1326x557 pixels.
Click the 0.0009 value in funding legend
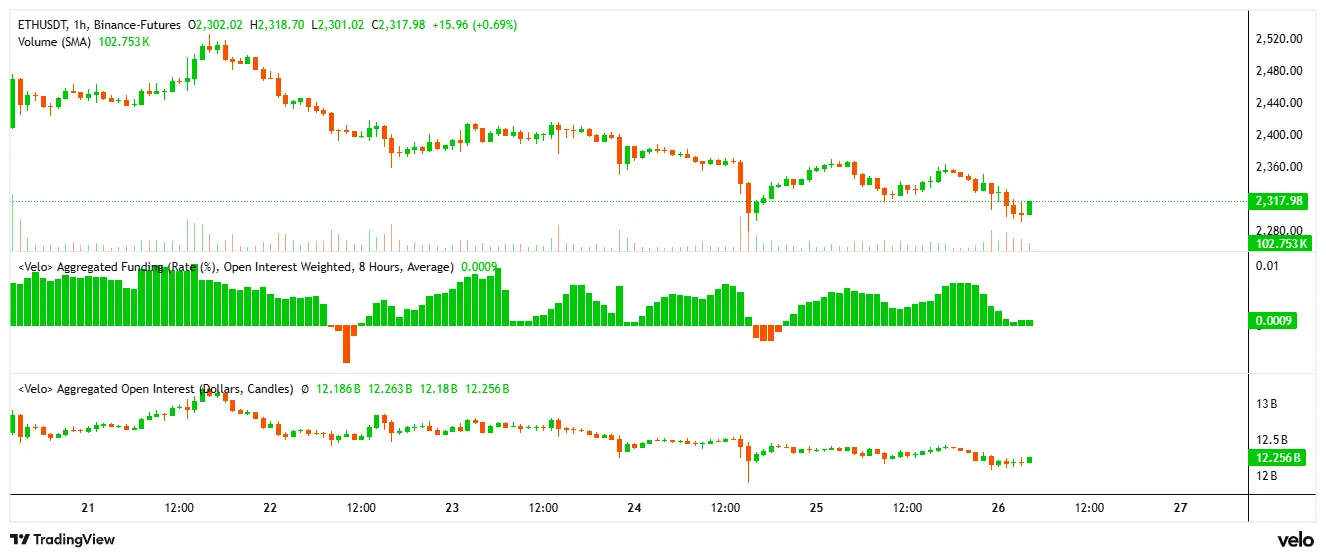pyautogui.click(x=478, y=267)
